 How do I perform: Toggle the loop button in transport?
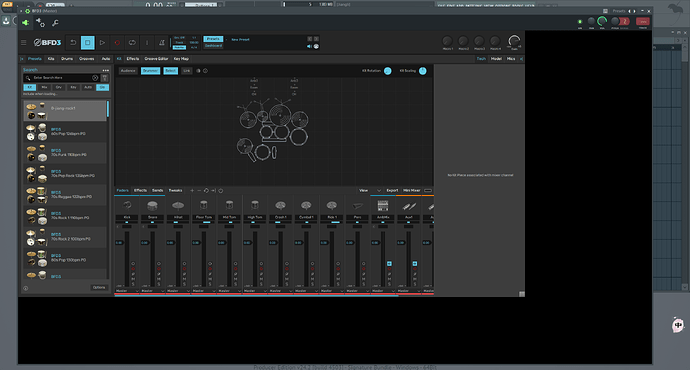click(x=132, y=43)
